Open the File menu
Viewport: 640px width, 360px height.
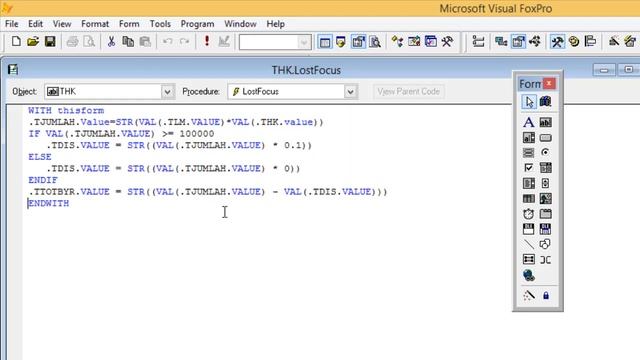(11, 24)
